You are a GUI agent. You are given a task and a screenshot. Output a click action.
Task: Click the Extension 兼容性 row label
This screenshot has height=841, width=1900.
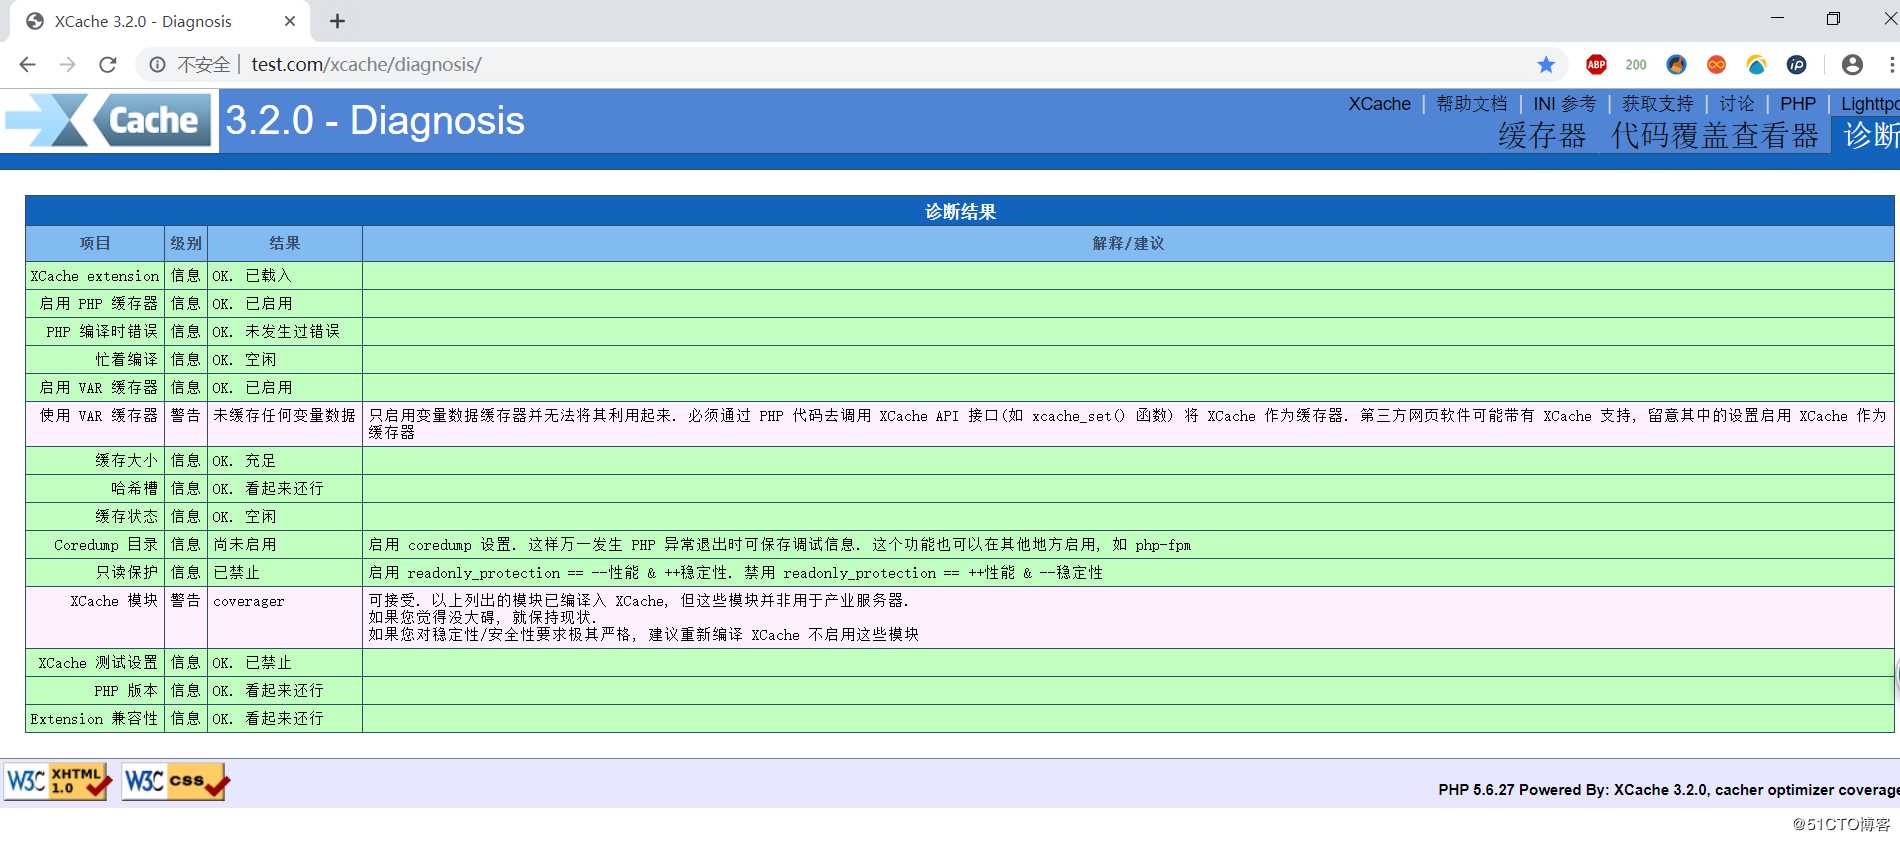point(94,719)
